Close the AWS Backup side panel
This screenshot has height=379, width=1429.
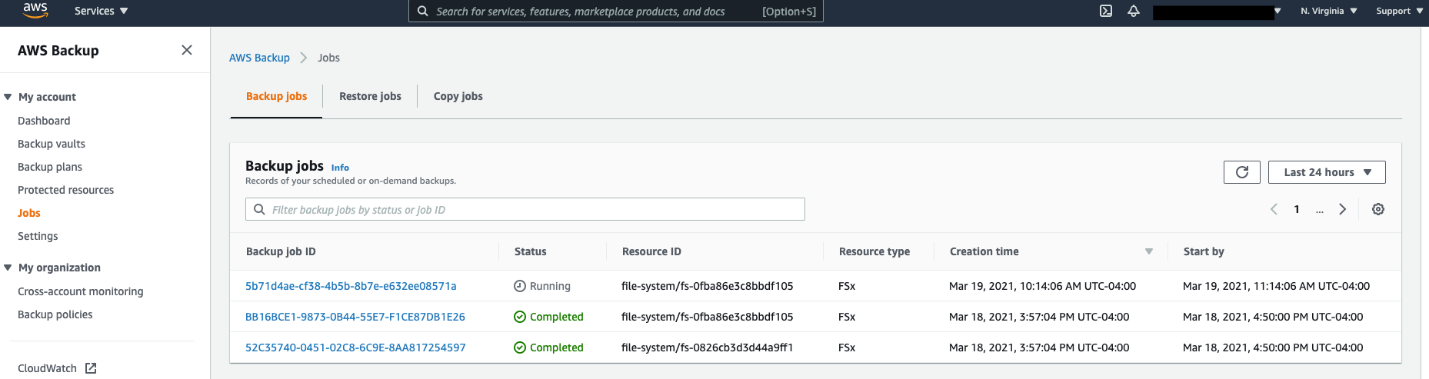pos(187,50)
